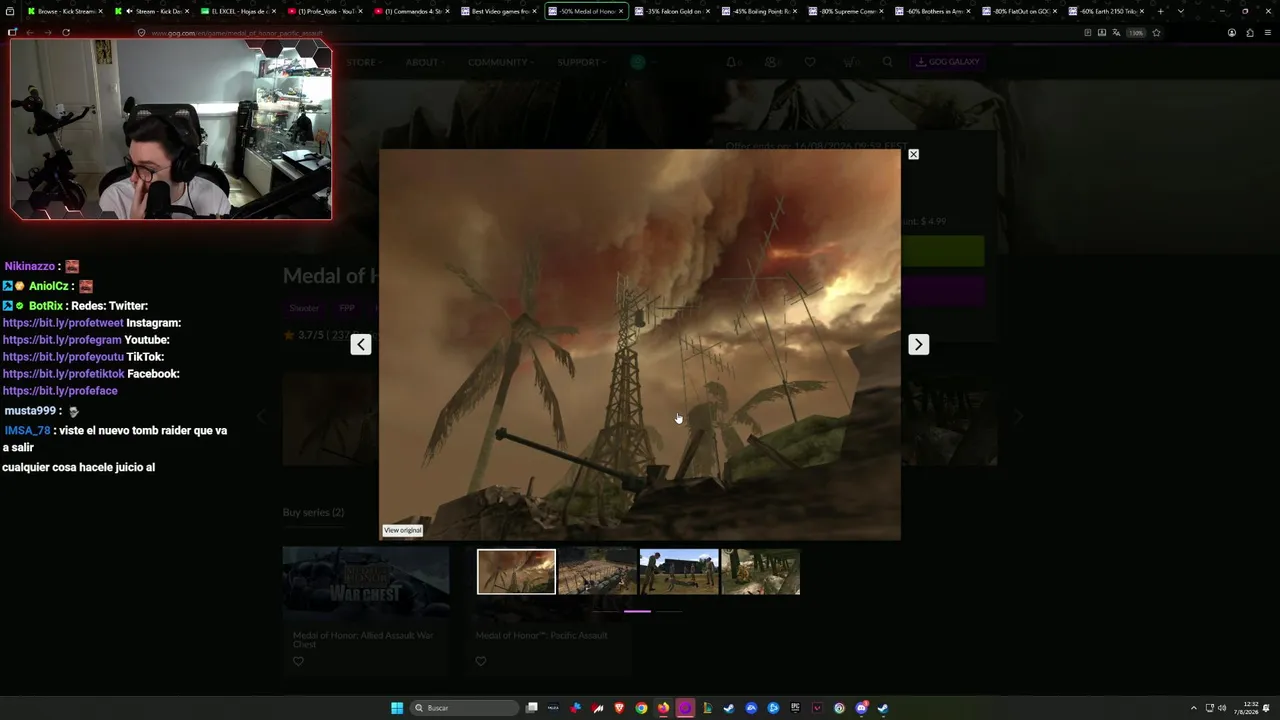Open the GOG SUPPORT menu
Screen dimensions: 1280x720
581,62
